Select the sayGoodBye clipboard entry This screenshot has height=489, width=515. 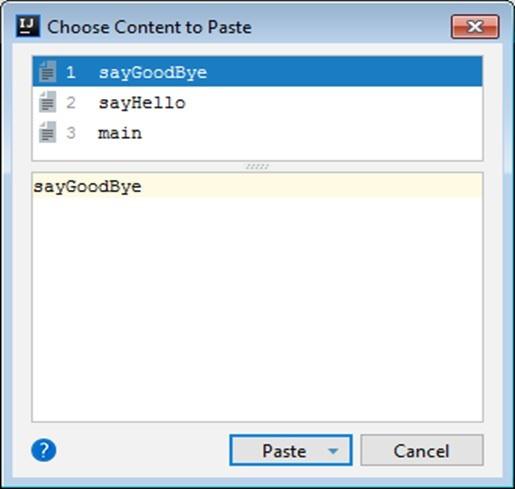257,72
